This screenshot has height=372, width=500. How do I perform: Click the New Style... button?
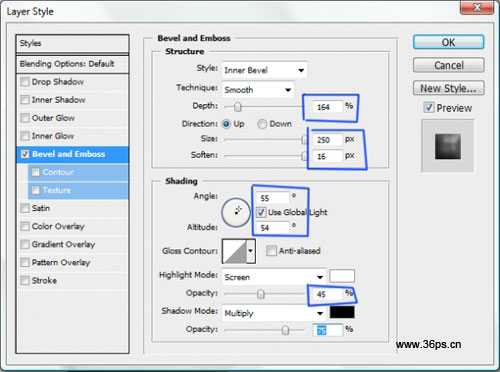[x=448, y=88]
